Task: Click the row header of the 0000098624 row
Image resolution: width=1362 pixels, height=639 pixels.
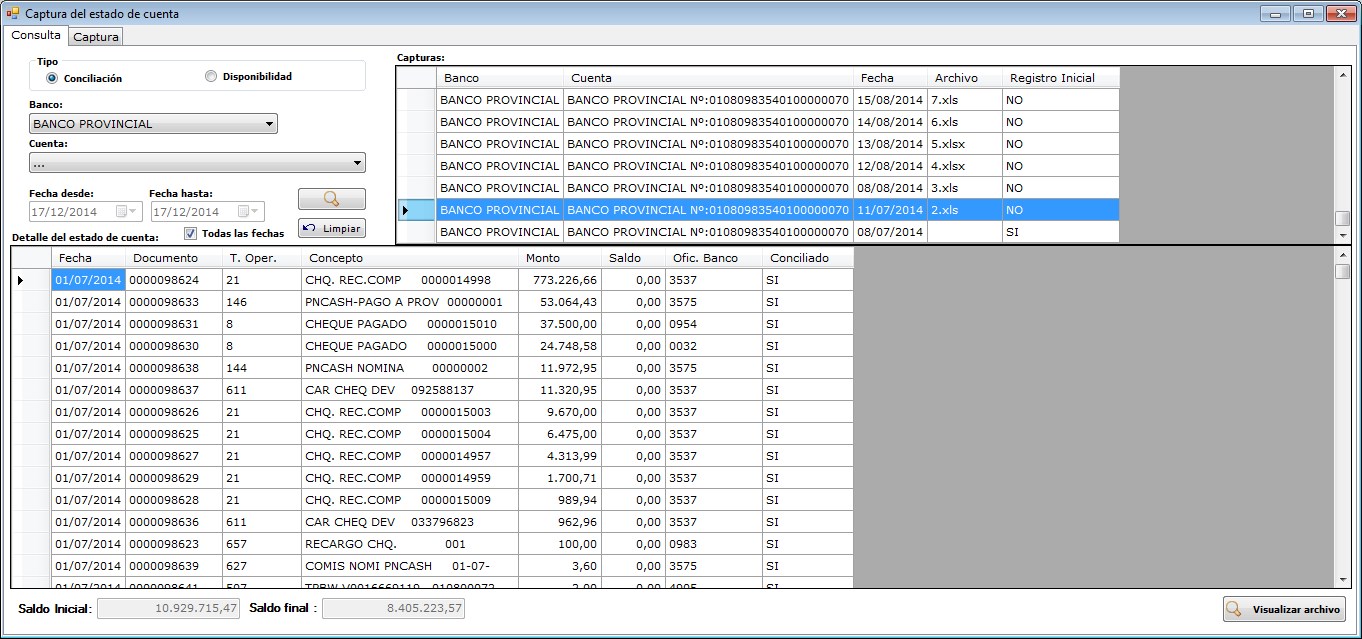Action: (x=31, y=280)
